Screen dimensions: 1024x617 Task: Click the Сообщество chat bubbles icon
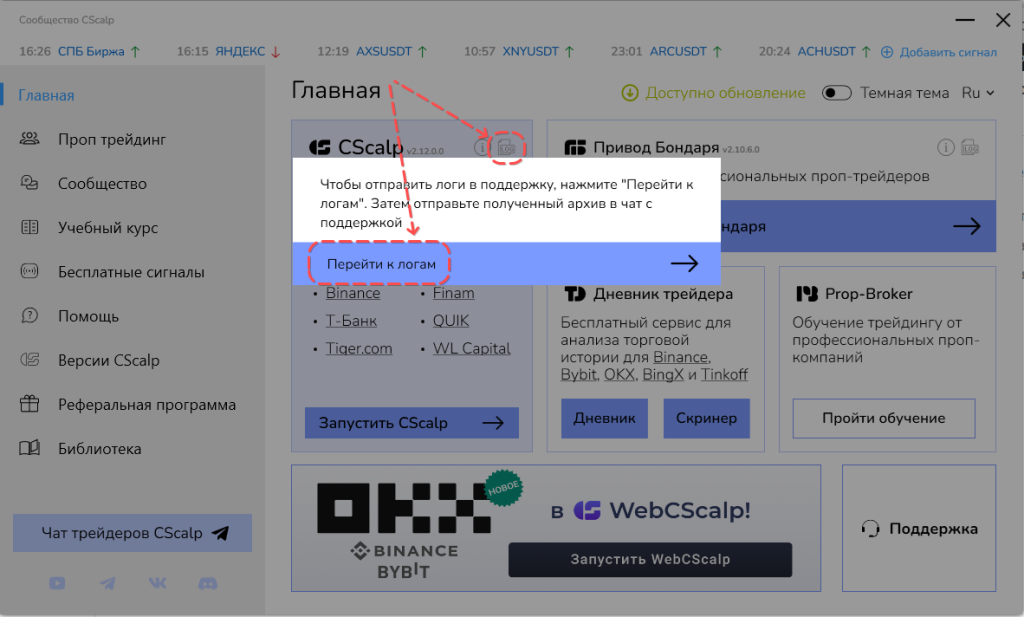[x=29, y=183]
